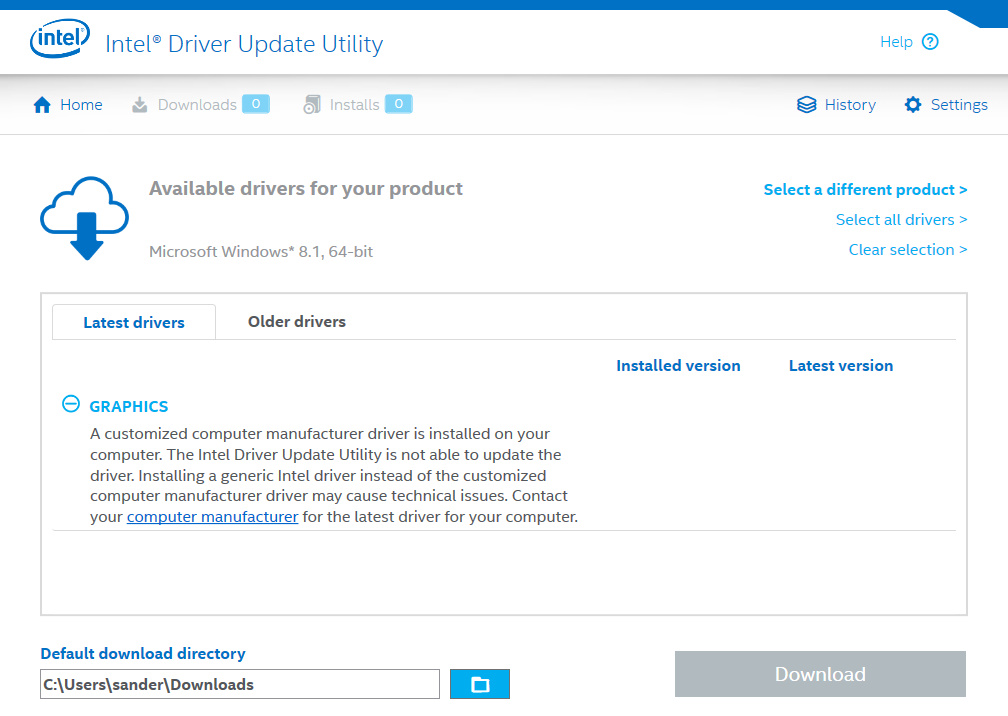This screenshot has width=1008, height=716.
Task: Click the Help link text
Action: [x=896, y=42]
